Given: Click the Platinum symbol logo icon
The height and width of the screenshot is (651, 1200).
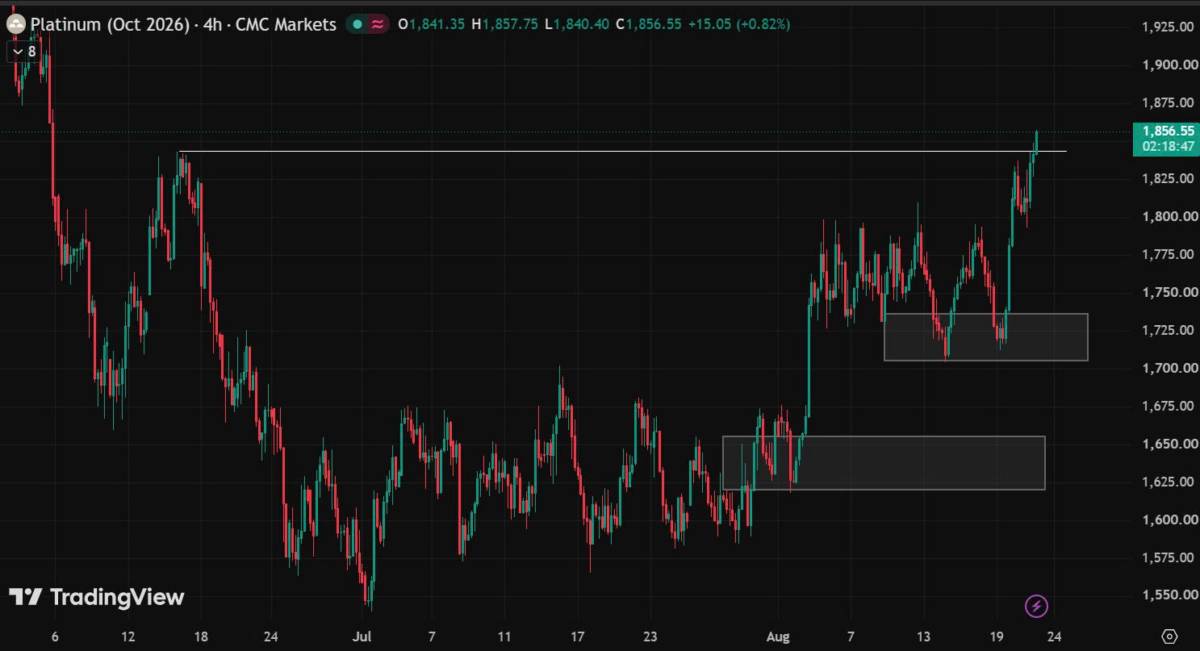Looking at the screenshot, I should [16, 24].
